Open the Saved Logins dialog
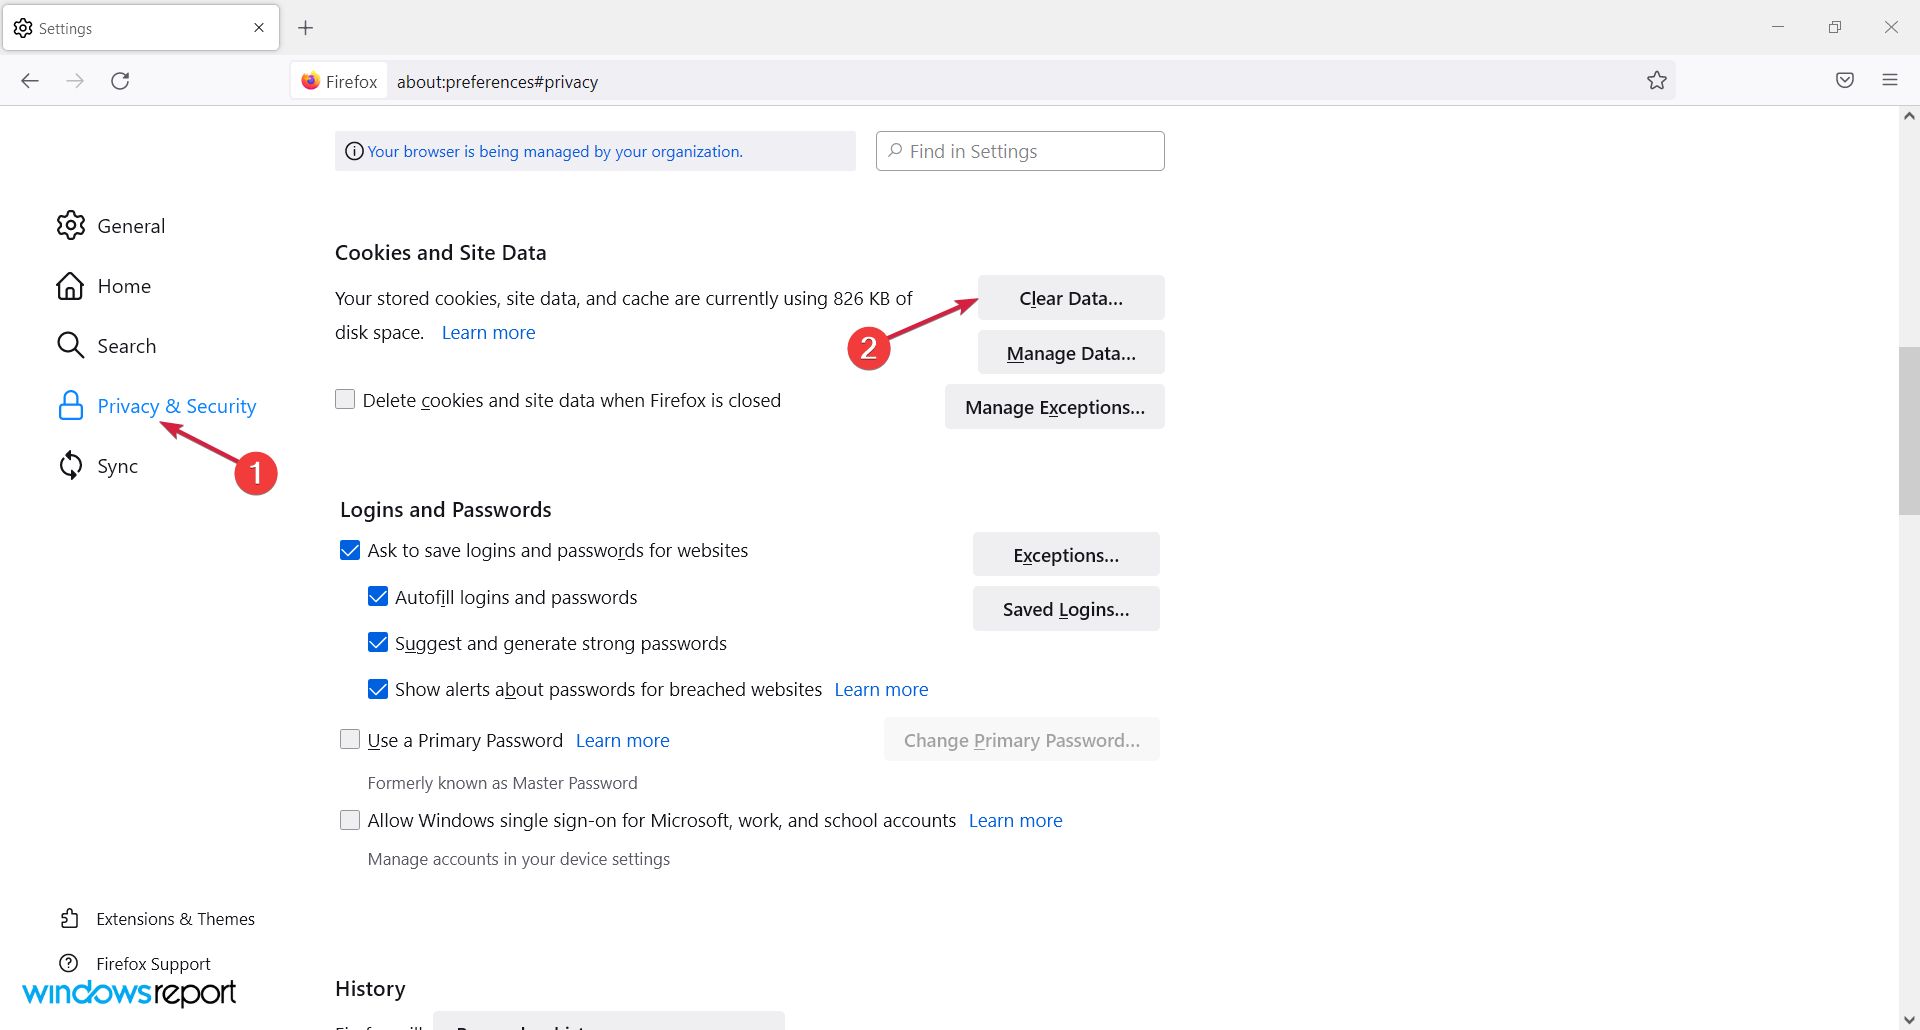 (x=1066, y=609)
